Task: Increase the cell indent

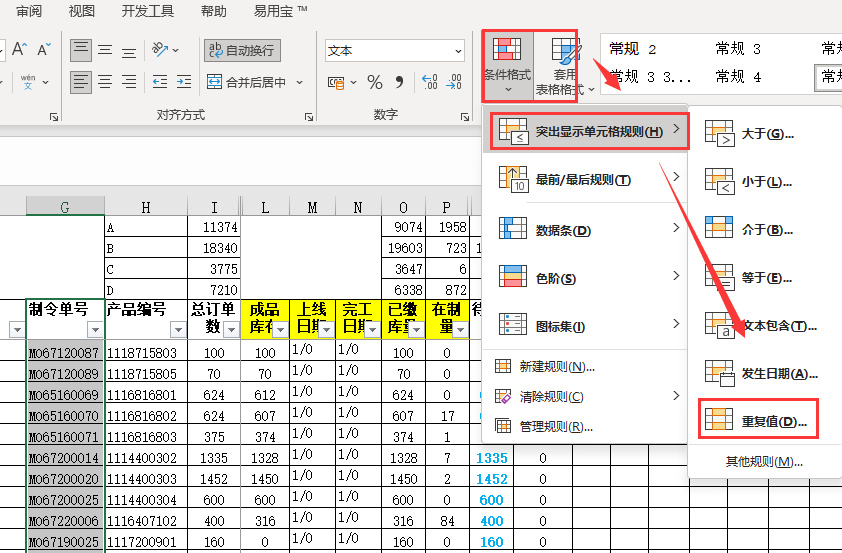Action: click(184, 82)
